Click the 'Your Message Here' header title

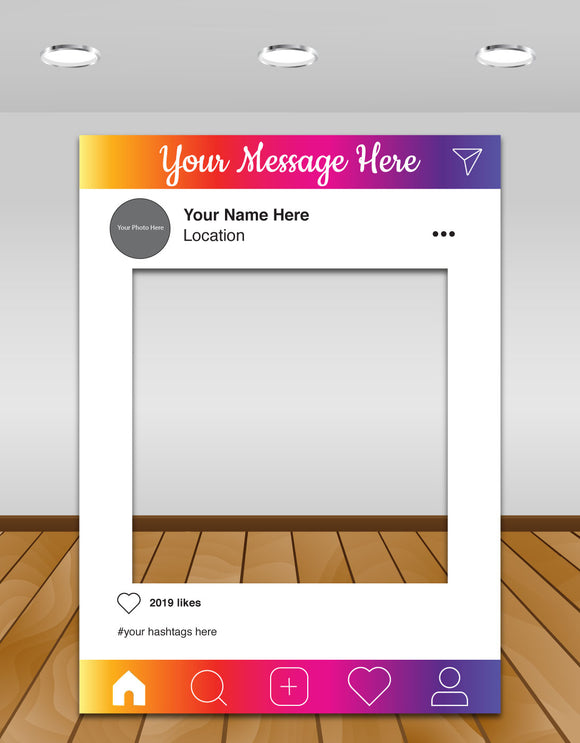[290, 163]
